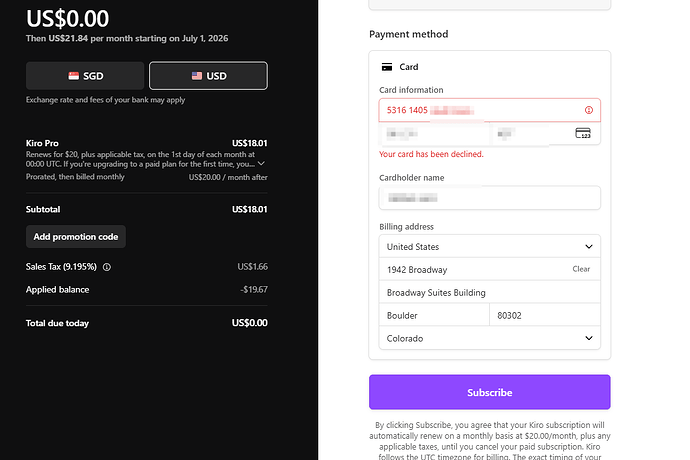Image resolution: width=690 pixels, height=460 pixels.
Task: Click the card number error alert icon
Action: [x=588, y=110]
